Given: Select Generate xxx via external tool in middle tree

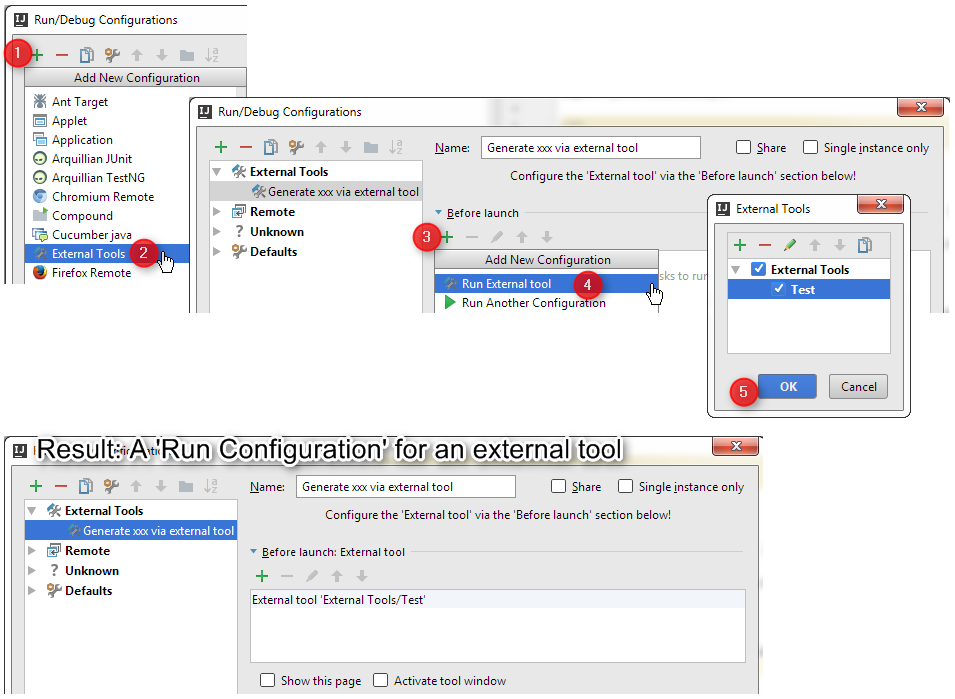Looking at the screenshot, I should (x=315, y=192).
